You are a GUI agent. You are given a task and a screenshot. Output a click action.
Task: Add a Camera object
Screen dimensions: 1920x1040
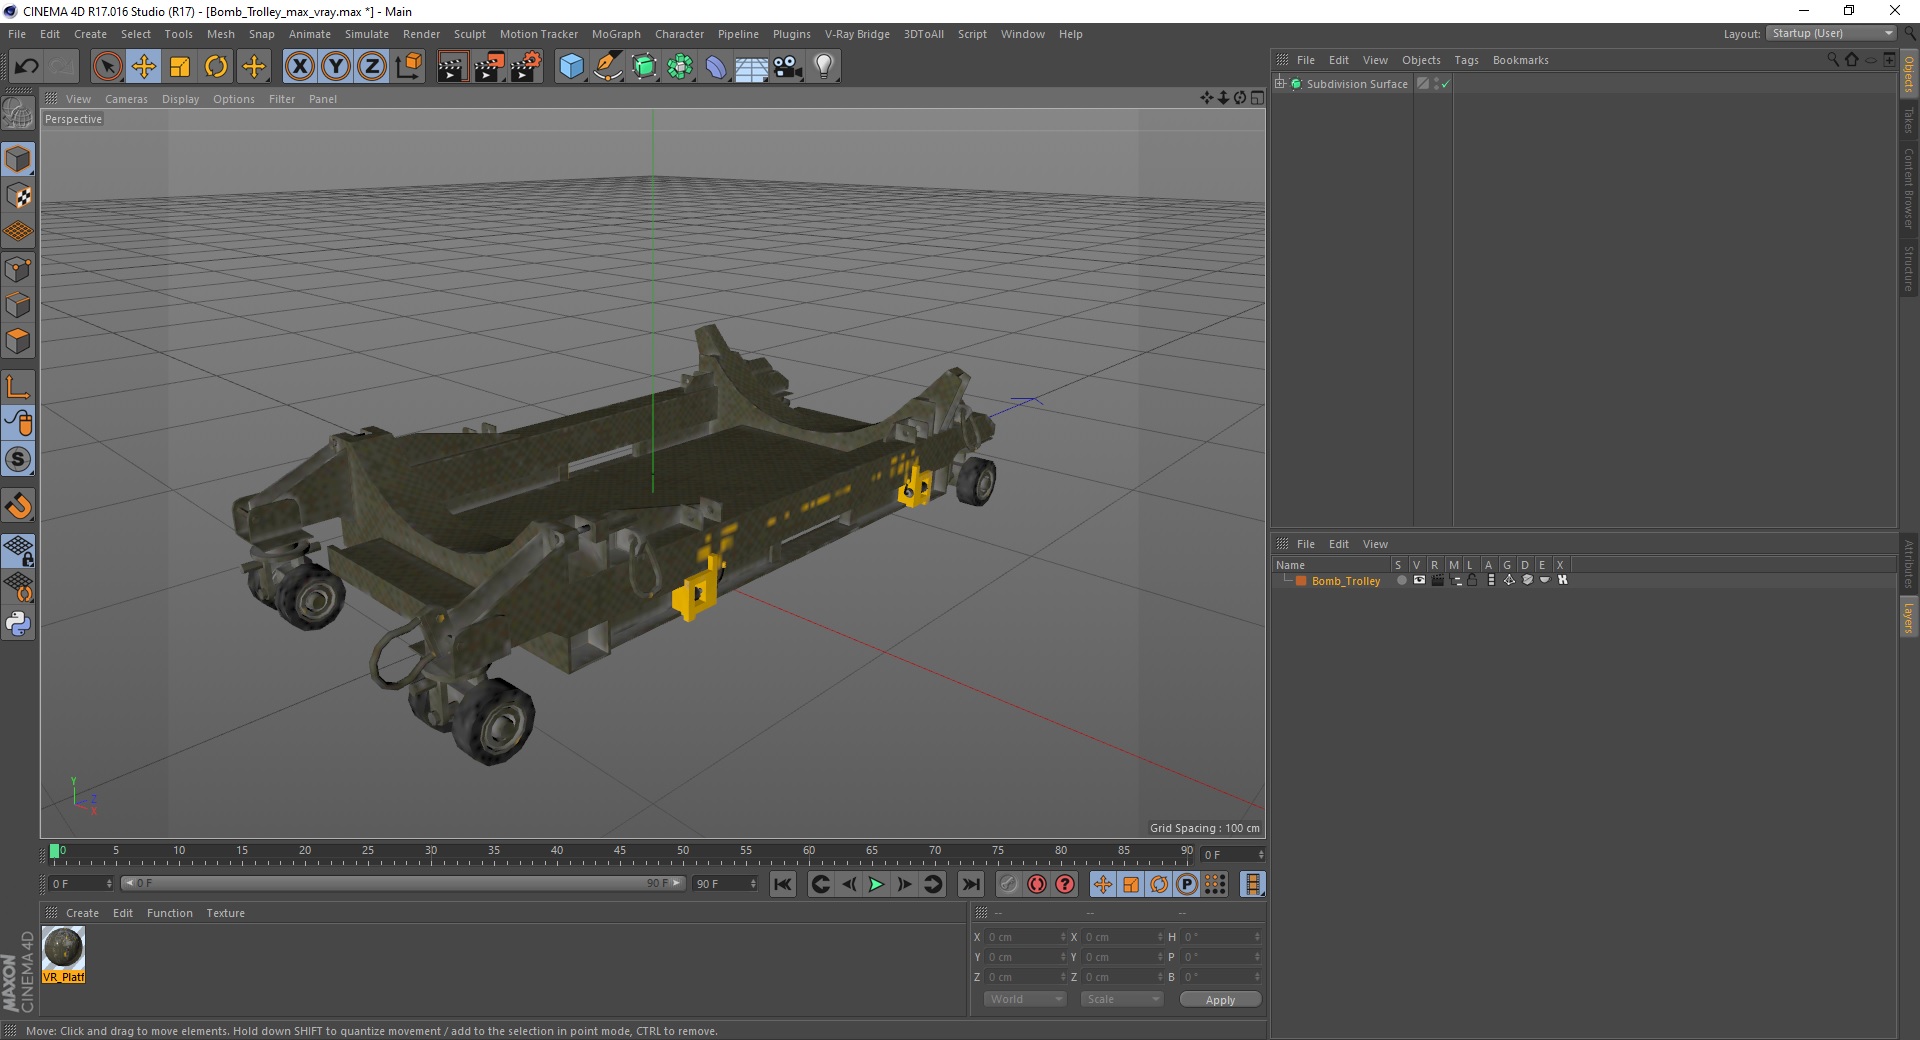(788, 67)
